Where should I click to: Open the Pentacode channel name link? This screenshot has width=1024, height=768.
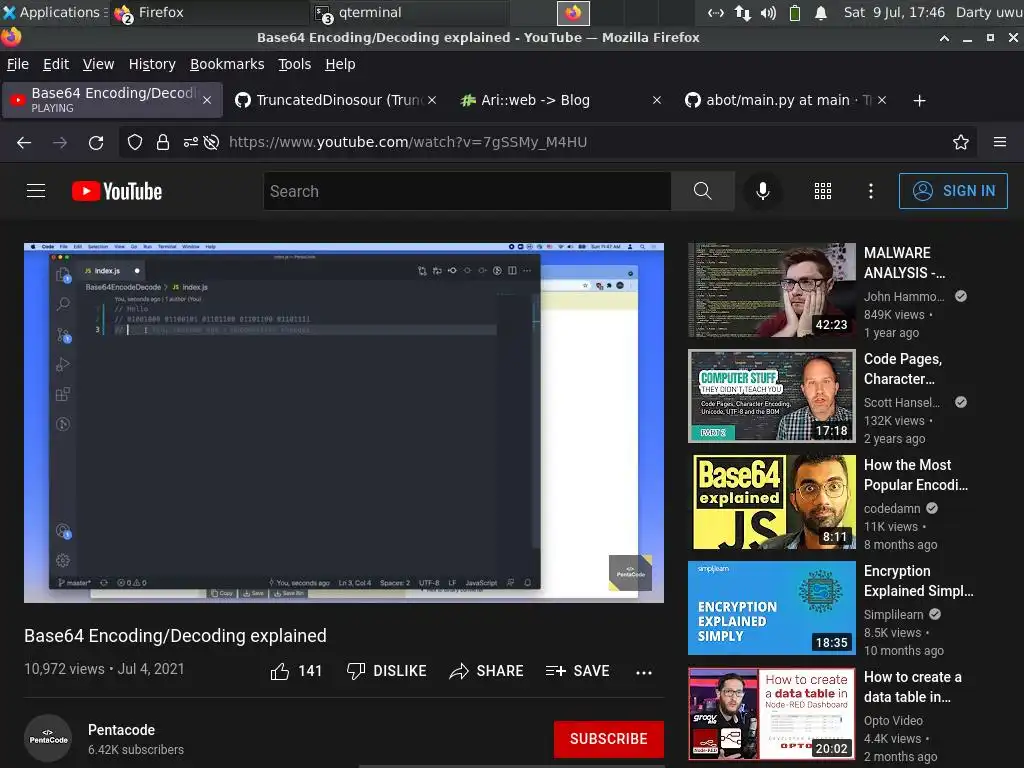coord(121,730)
